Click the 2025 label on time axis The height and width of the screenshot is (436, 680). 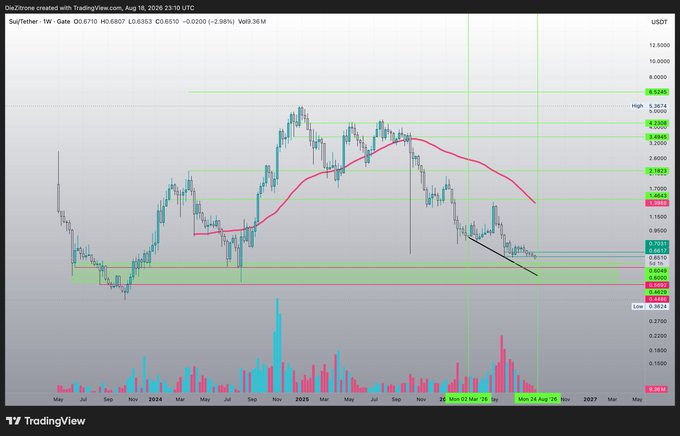302,399
